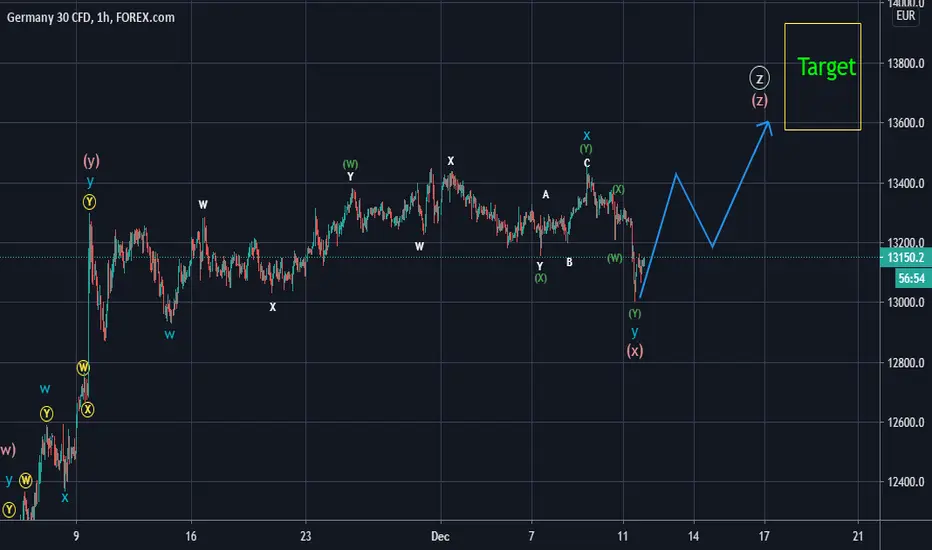Image resolution: width=932 pixels, height=550 pixels.
Task: Click the 7 date axis label
Action: (531, 536)
